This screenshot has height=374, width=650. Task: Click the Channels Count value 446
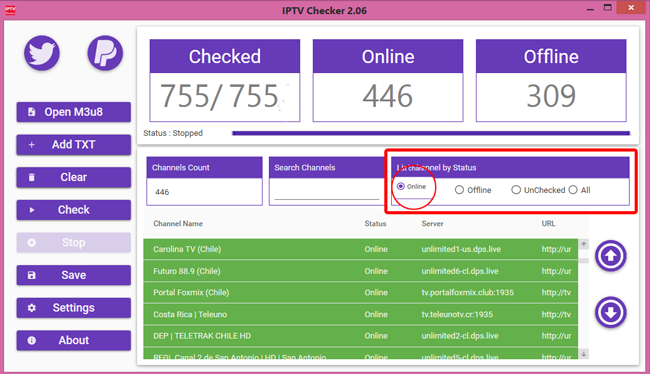coord(162,192)
